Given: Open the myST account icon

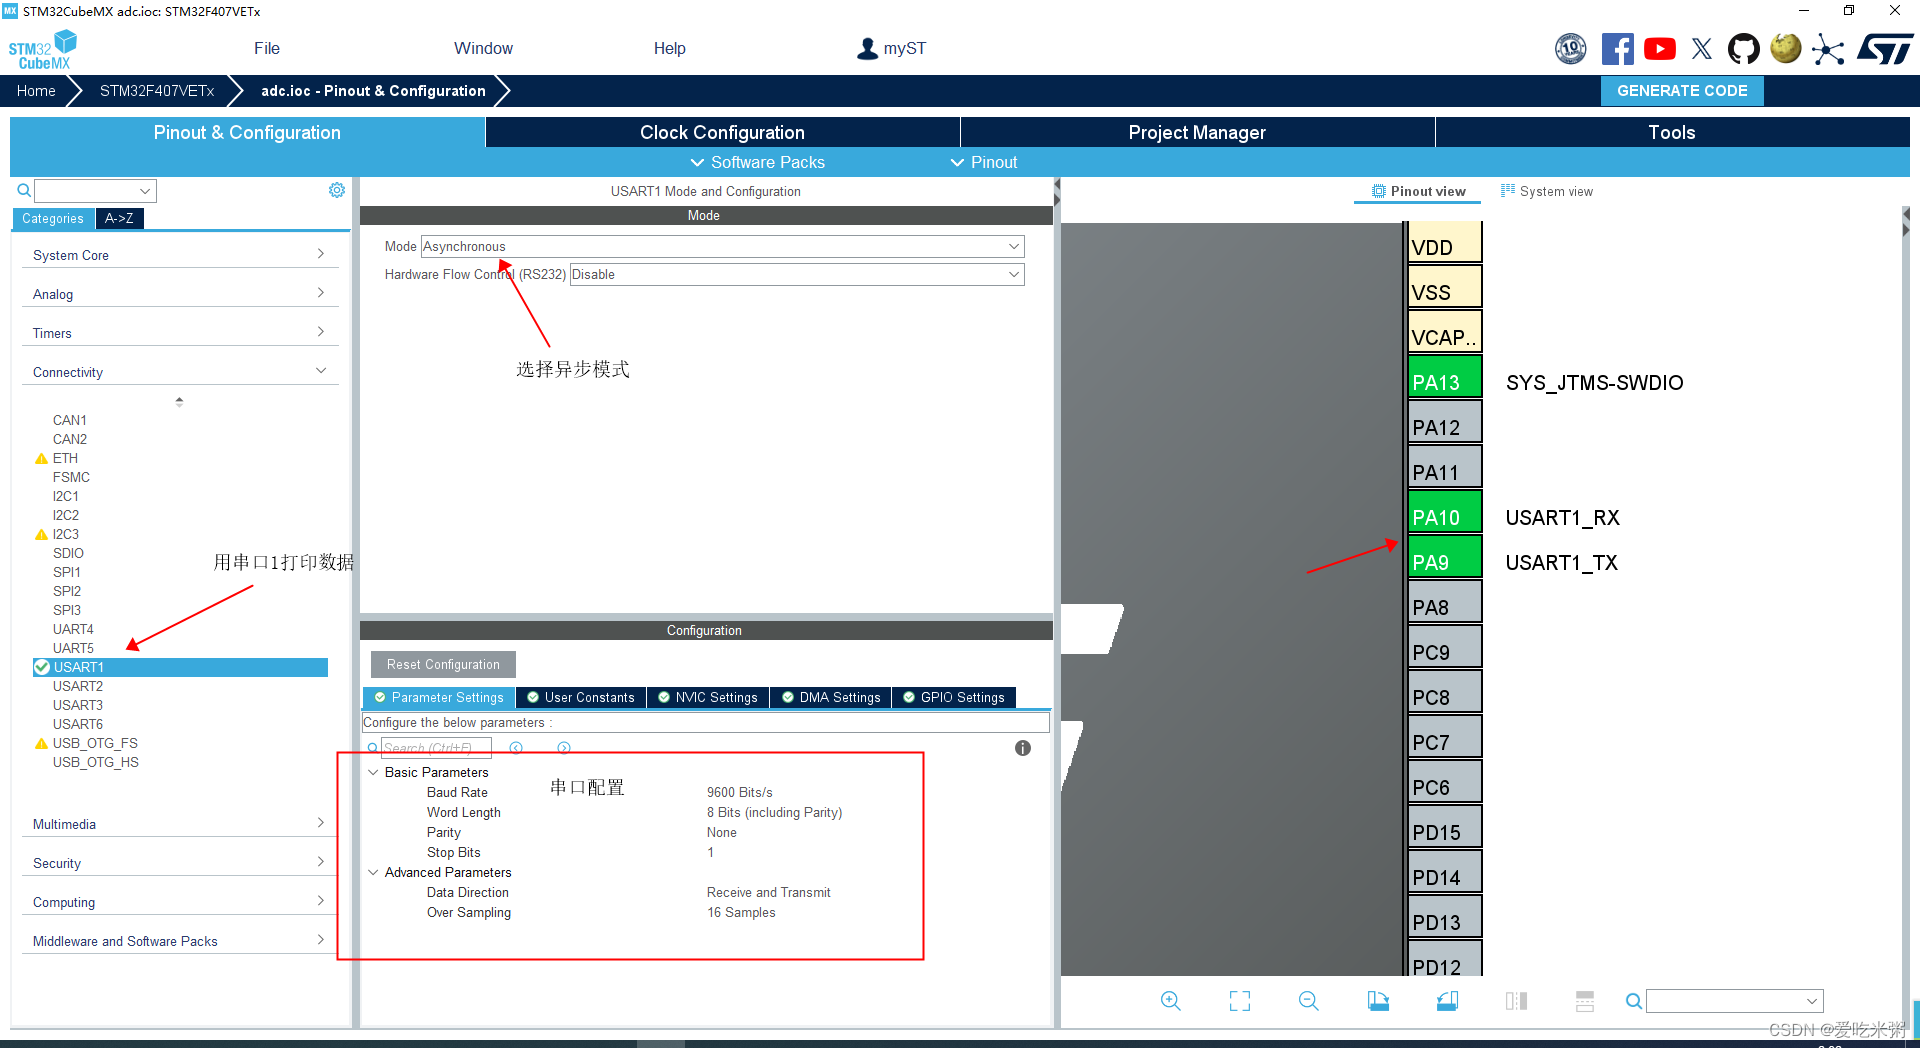Looking at the screenshot, I should coord(867,48).
